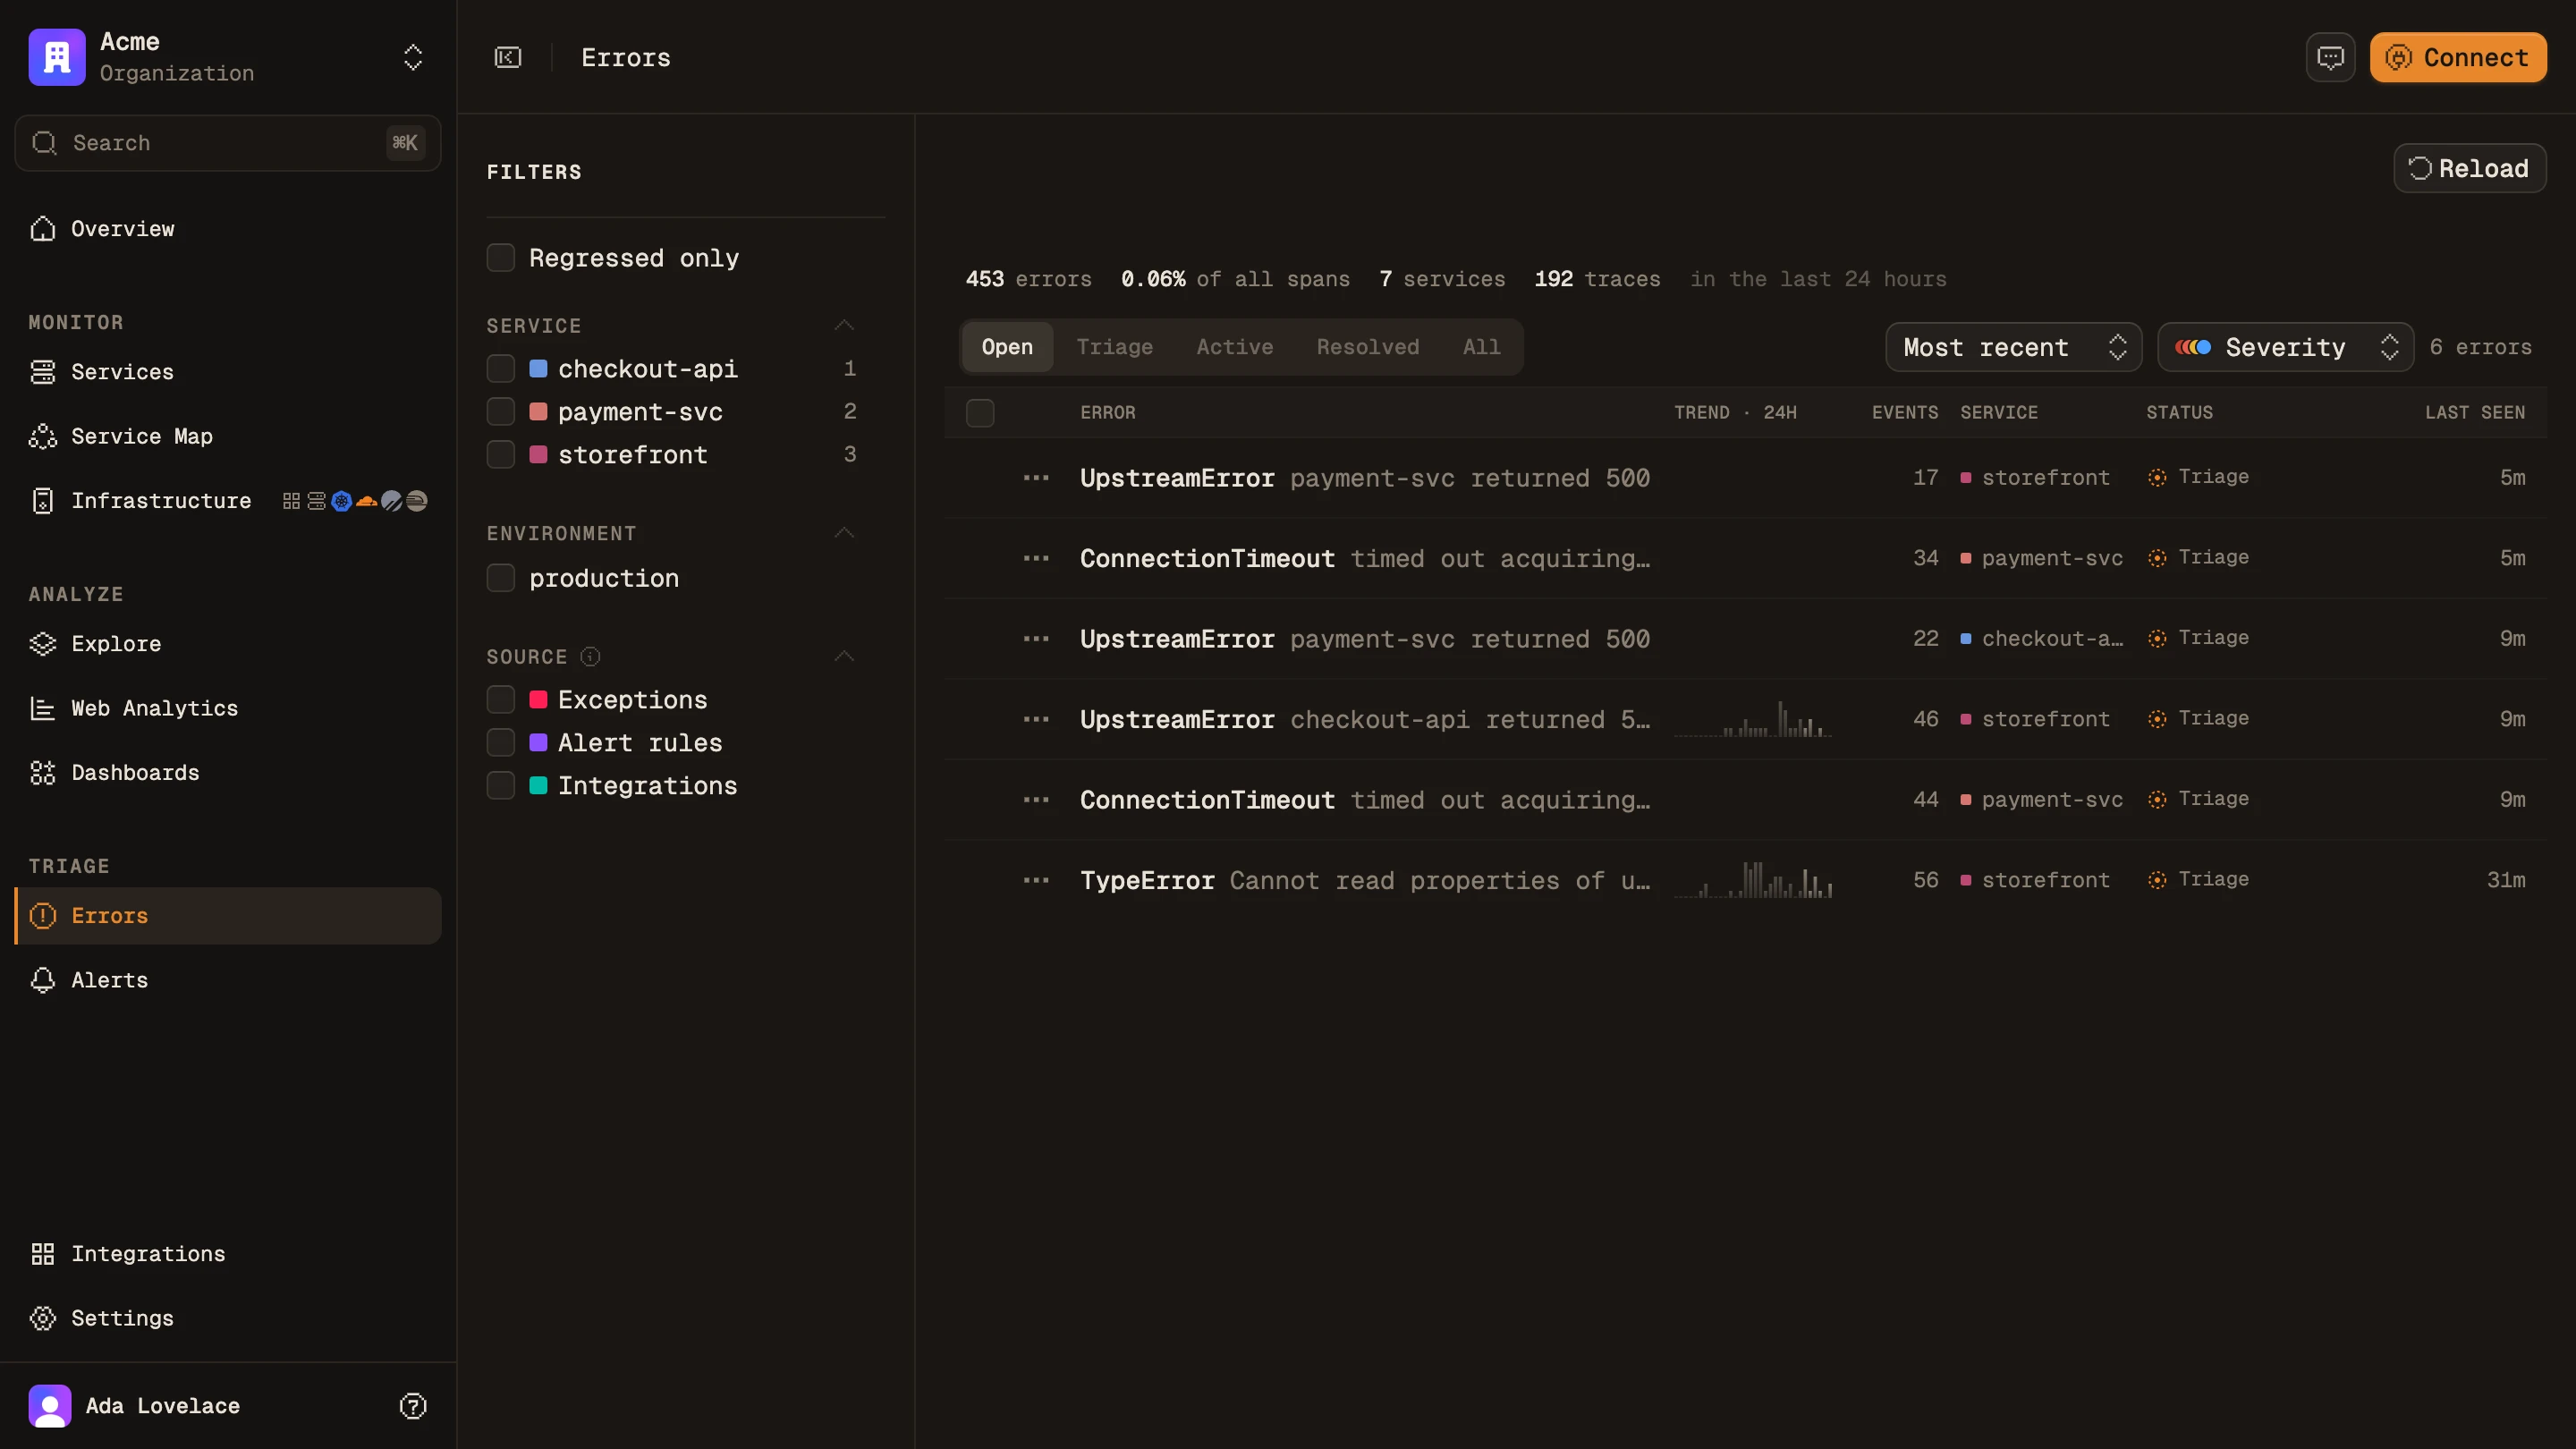The width and height of the screenshot is (2576, 1449).
Task: Check the checkout-api service filter
Action: pyautogui.click(x=501, y=369)
